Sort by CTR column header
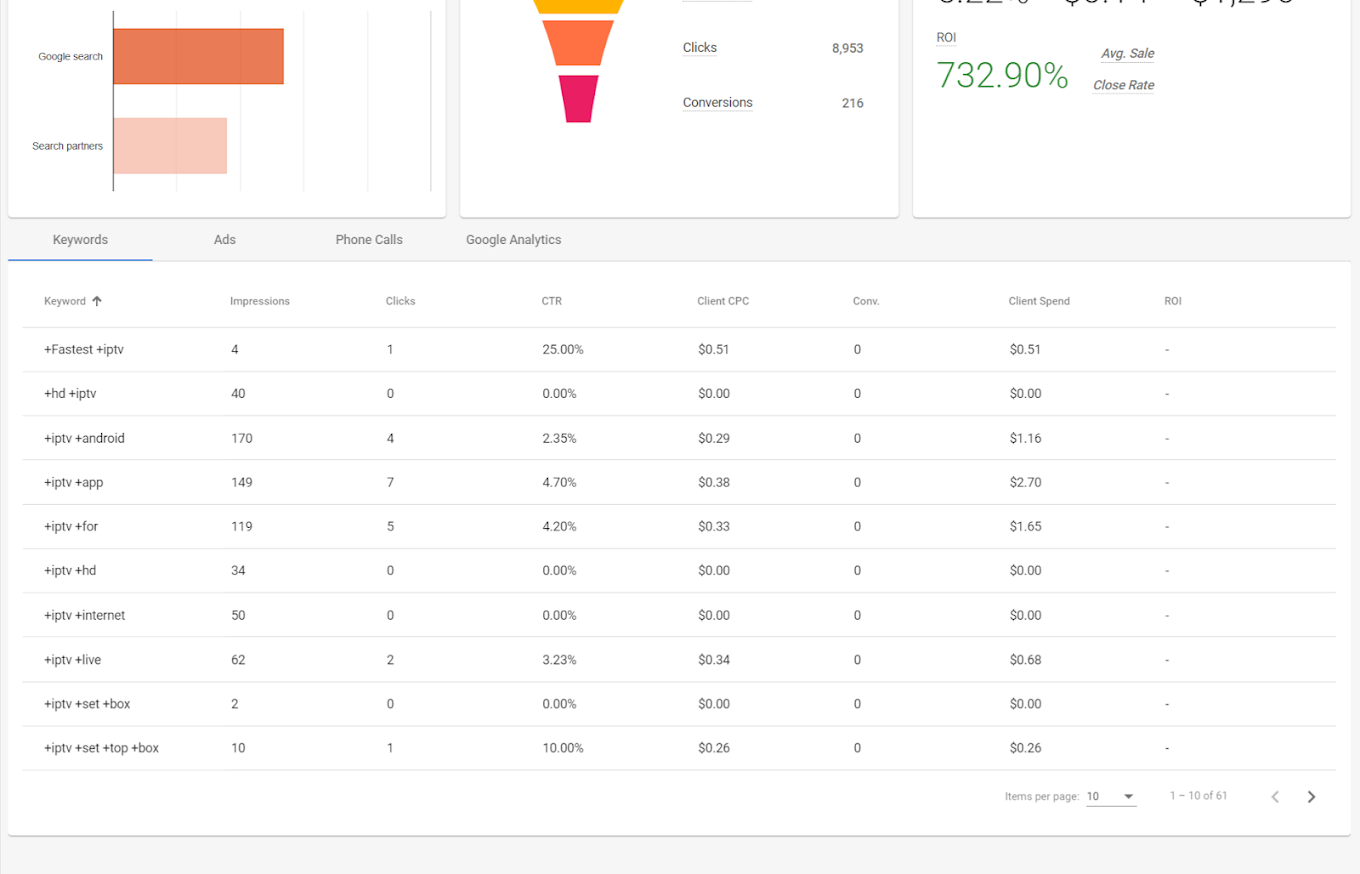Image resolution: width=1360 pixels, height=874 pixels. point(551,301)
